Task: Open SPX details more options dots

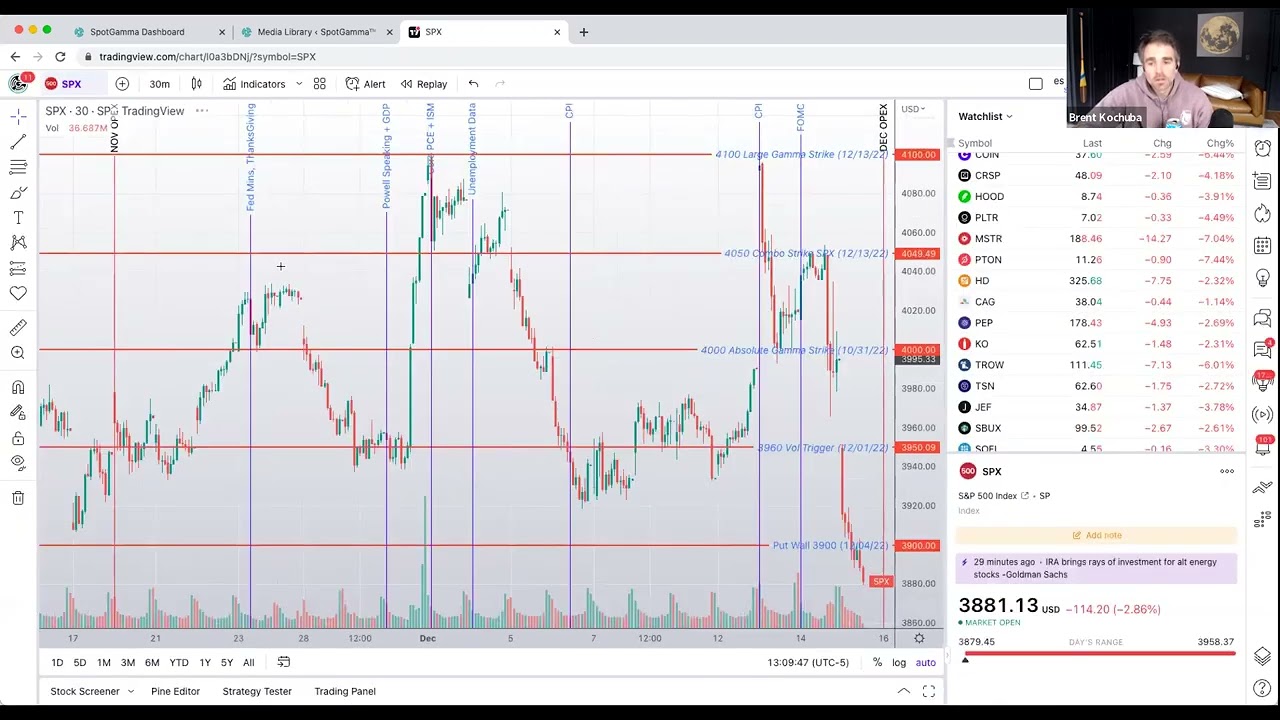Action: pos(1227,472)
